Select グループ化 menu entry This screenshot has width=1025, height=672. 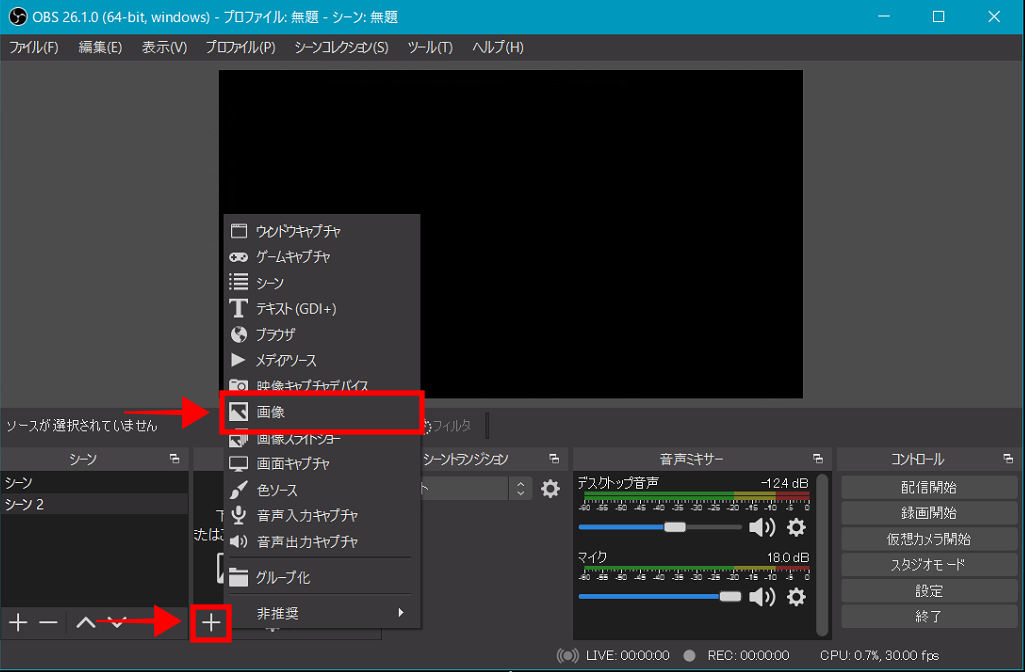pyautogui.click(x=322, y=577)
